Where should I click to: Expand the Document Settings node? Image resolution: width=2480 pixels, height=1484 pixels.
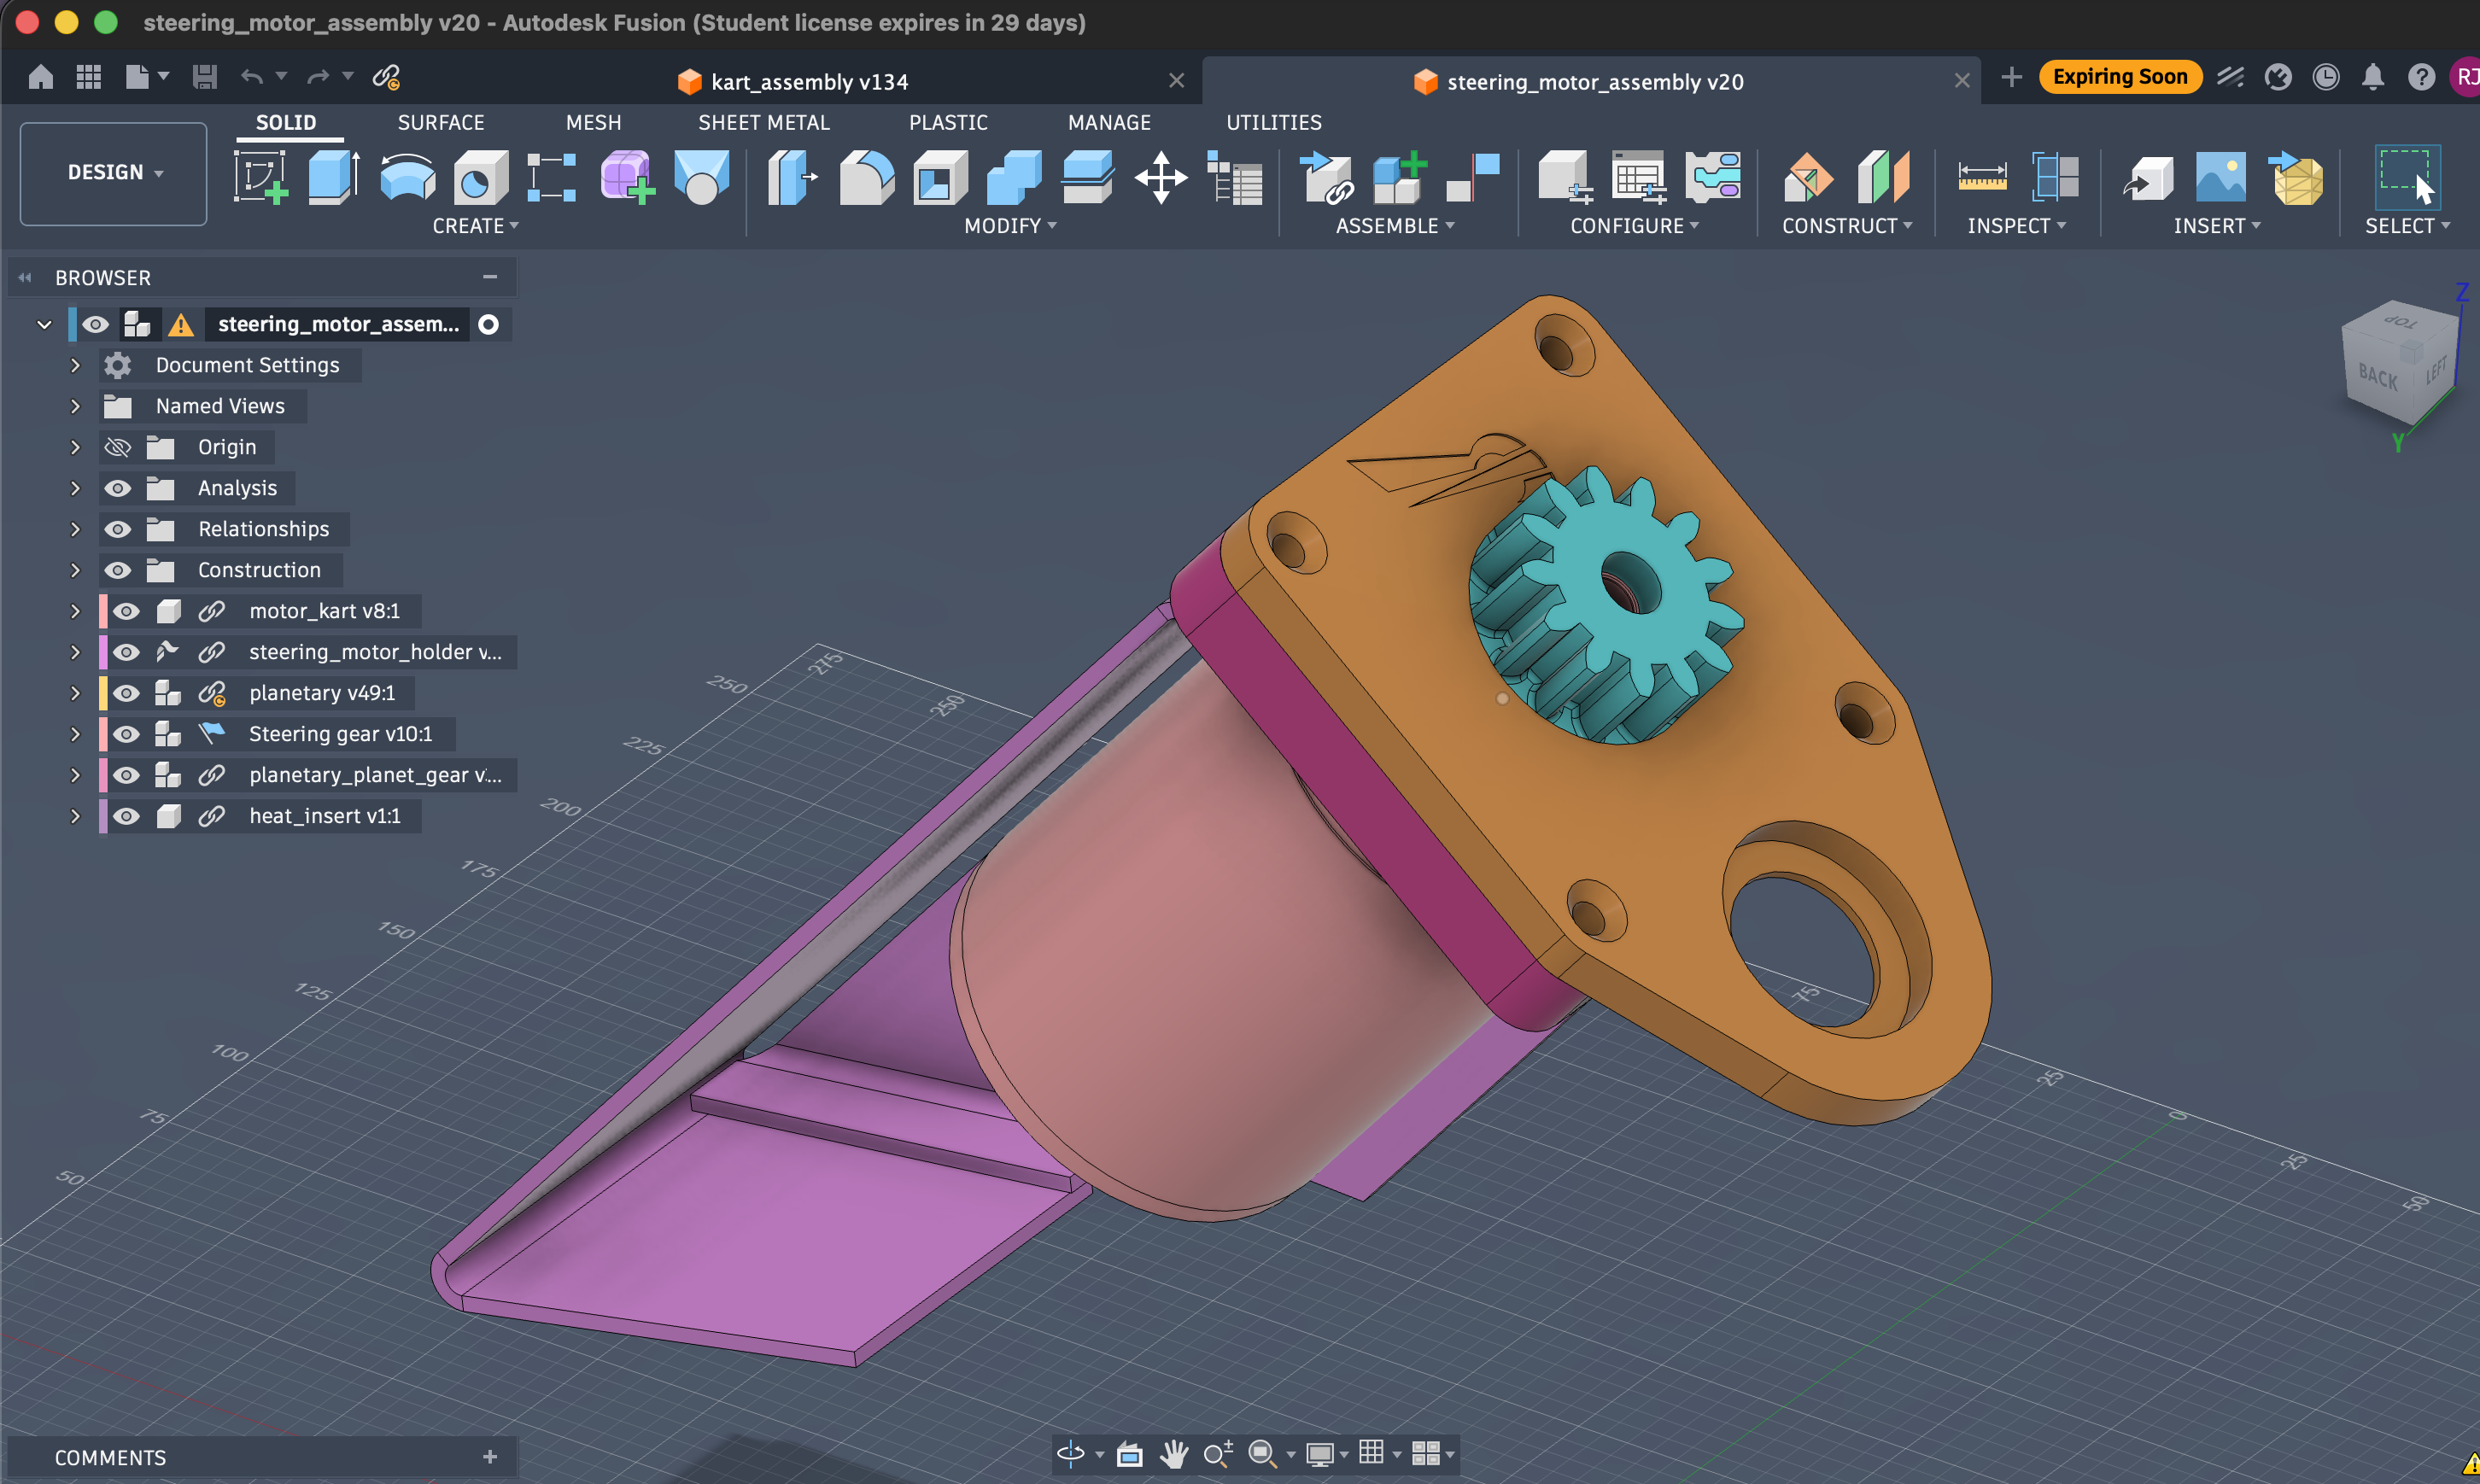point(75,365)
